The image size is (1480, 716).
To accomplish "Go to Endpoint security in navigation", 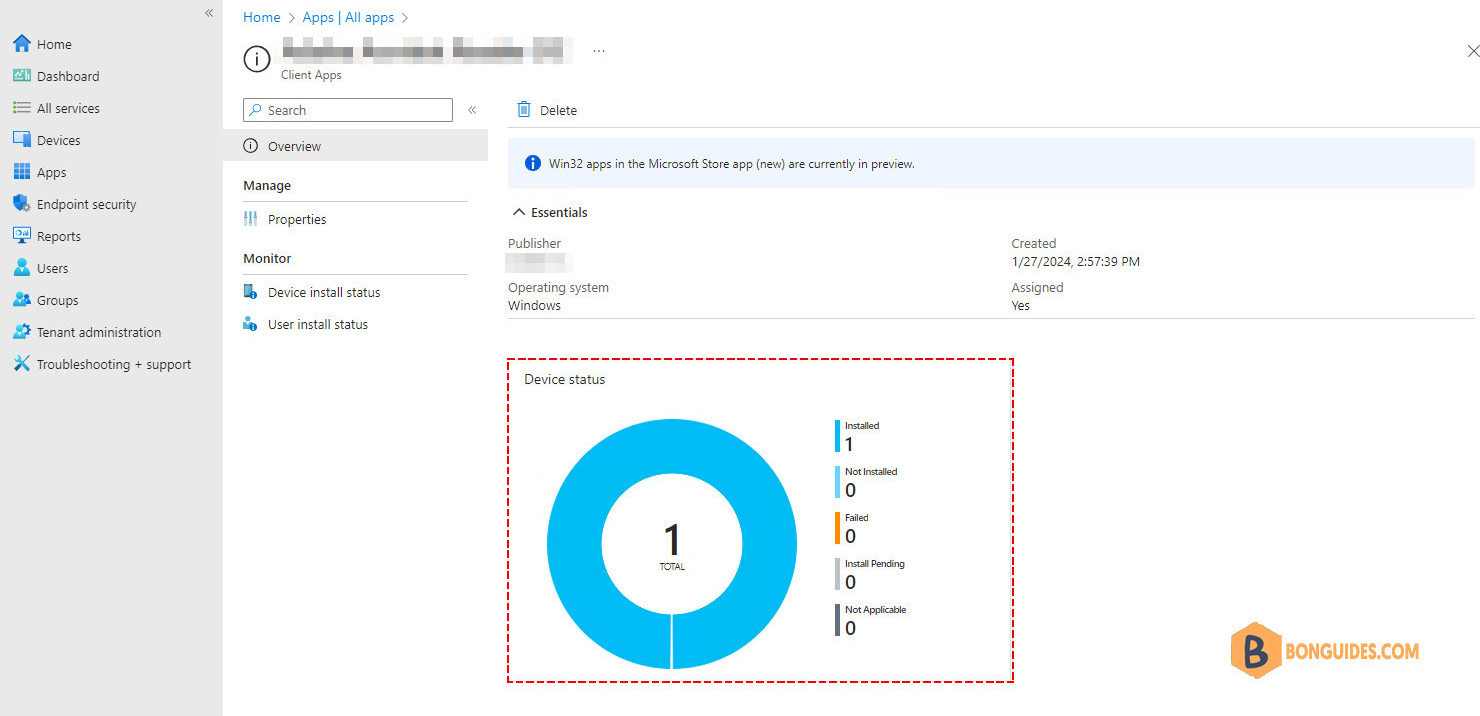I will click(86, 204).
